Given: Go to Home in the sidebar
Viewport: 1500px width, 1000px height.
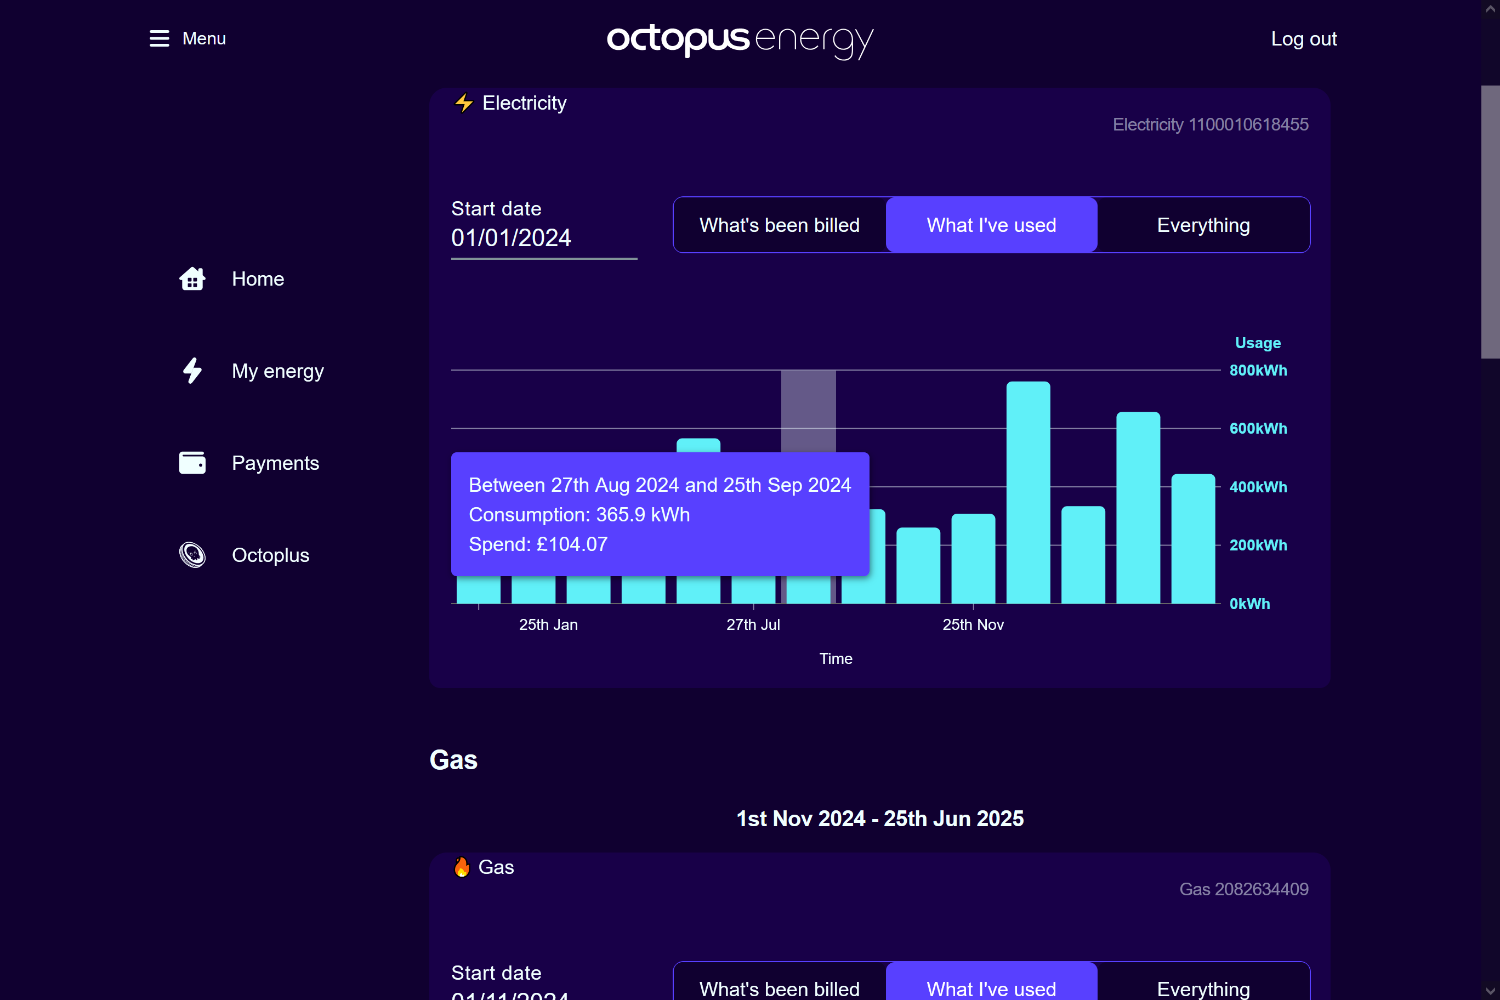Looking at the screenshot, I should point(258,279).
